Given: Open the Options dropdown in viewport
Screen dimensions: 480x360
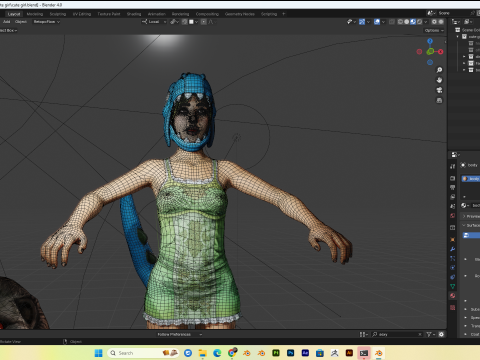Looking at the screenshot, I should 434,30.
